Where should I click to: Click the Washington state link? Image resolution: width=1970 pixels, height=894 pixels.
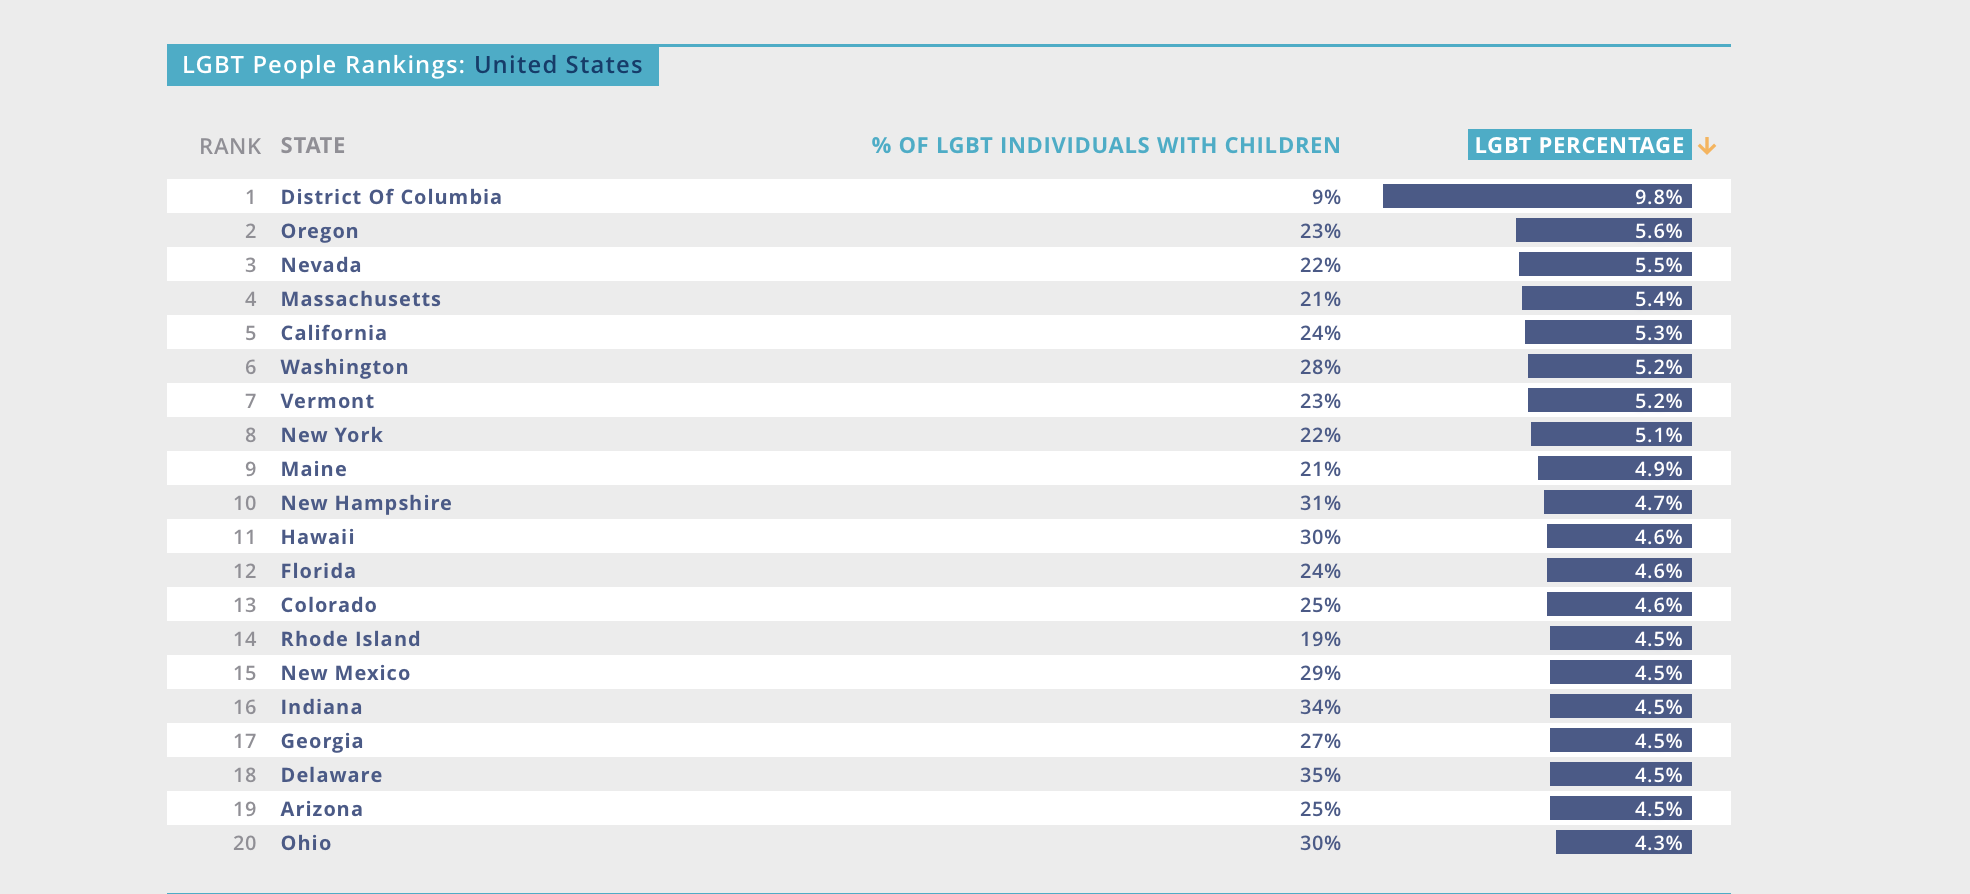point(344,367)
